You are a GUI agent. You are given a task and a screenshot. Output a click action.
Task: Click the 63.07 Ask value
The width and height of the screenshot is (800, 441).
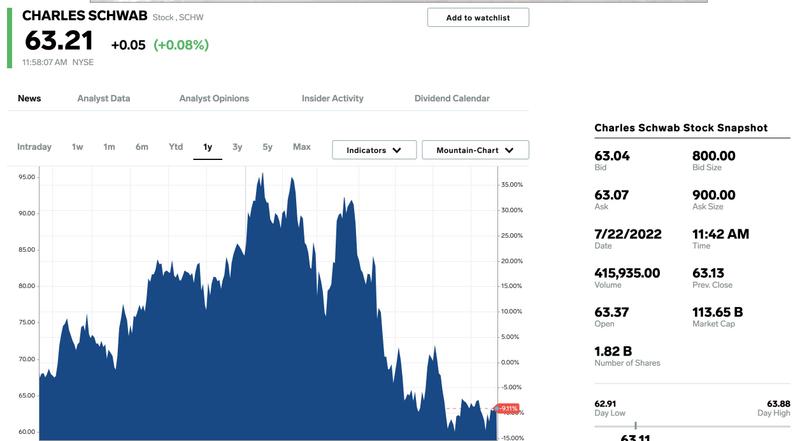611,195
